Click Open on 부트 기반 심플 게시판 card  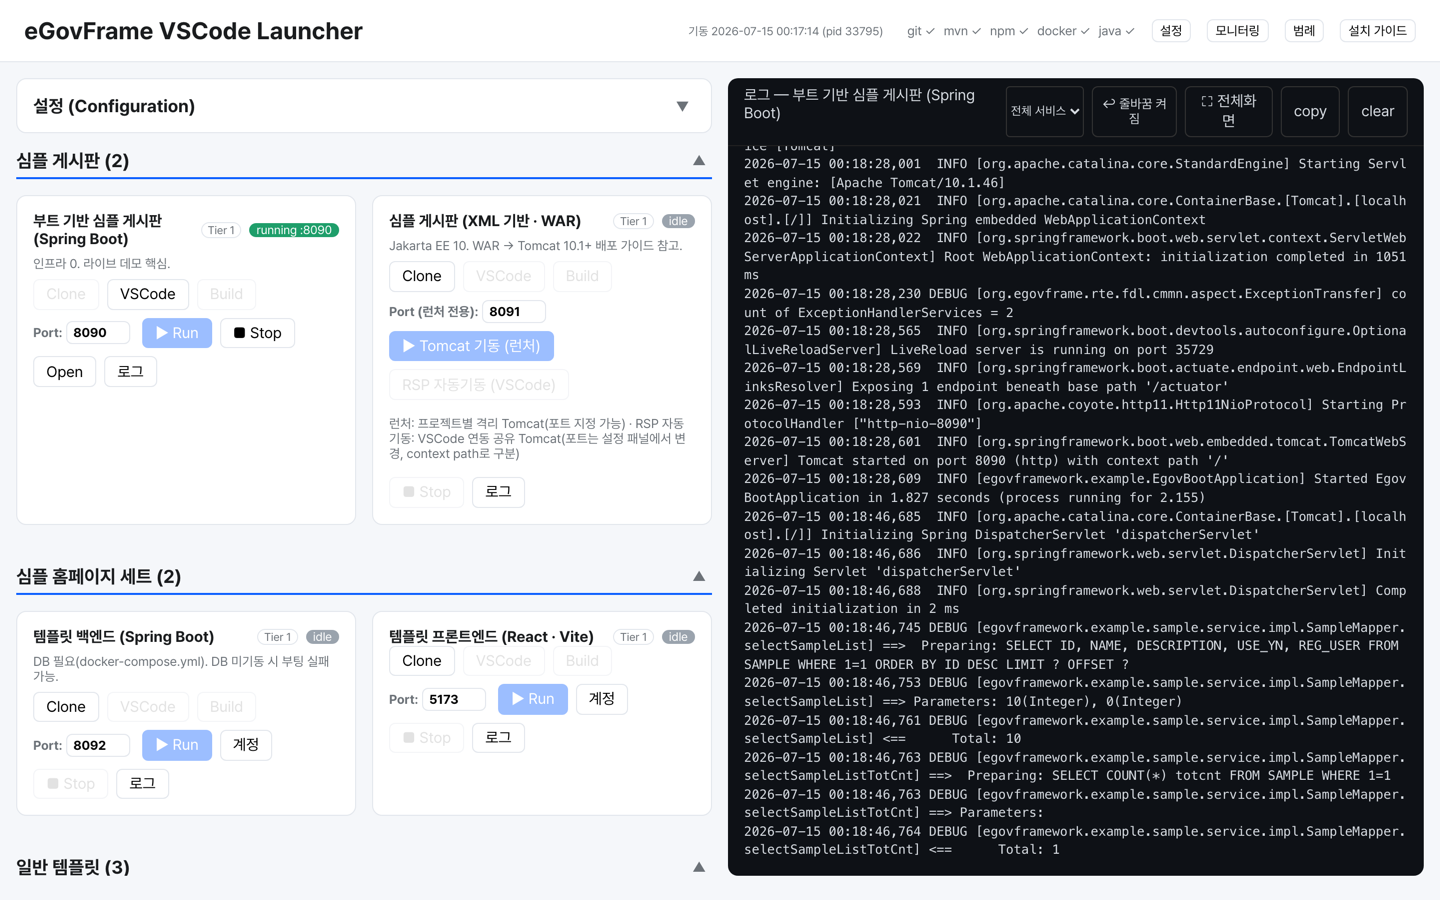[x=65, y=372]
